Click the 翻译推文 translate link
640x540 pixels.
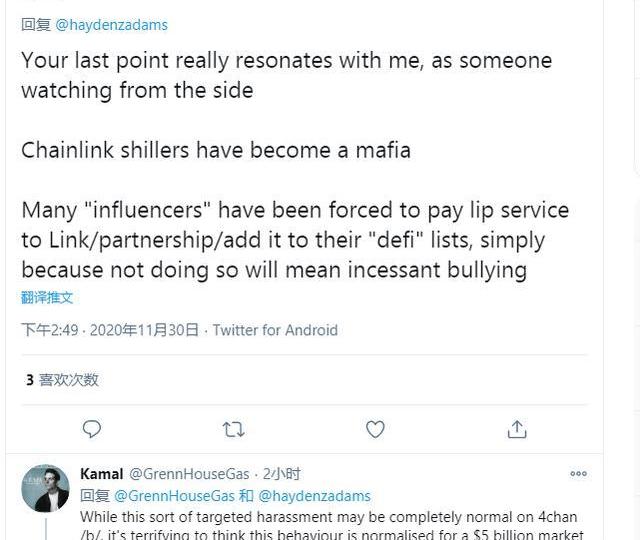[47, 297]
